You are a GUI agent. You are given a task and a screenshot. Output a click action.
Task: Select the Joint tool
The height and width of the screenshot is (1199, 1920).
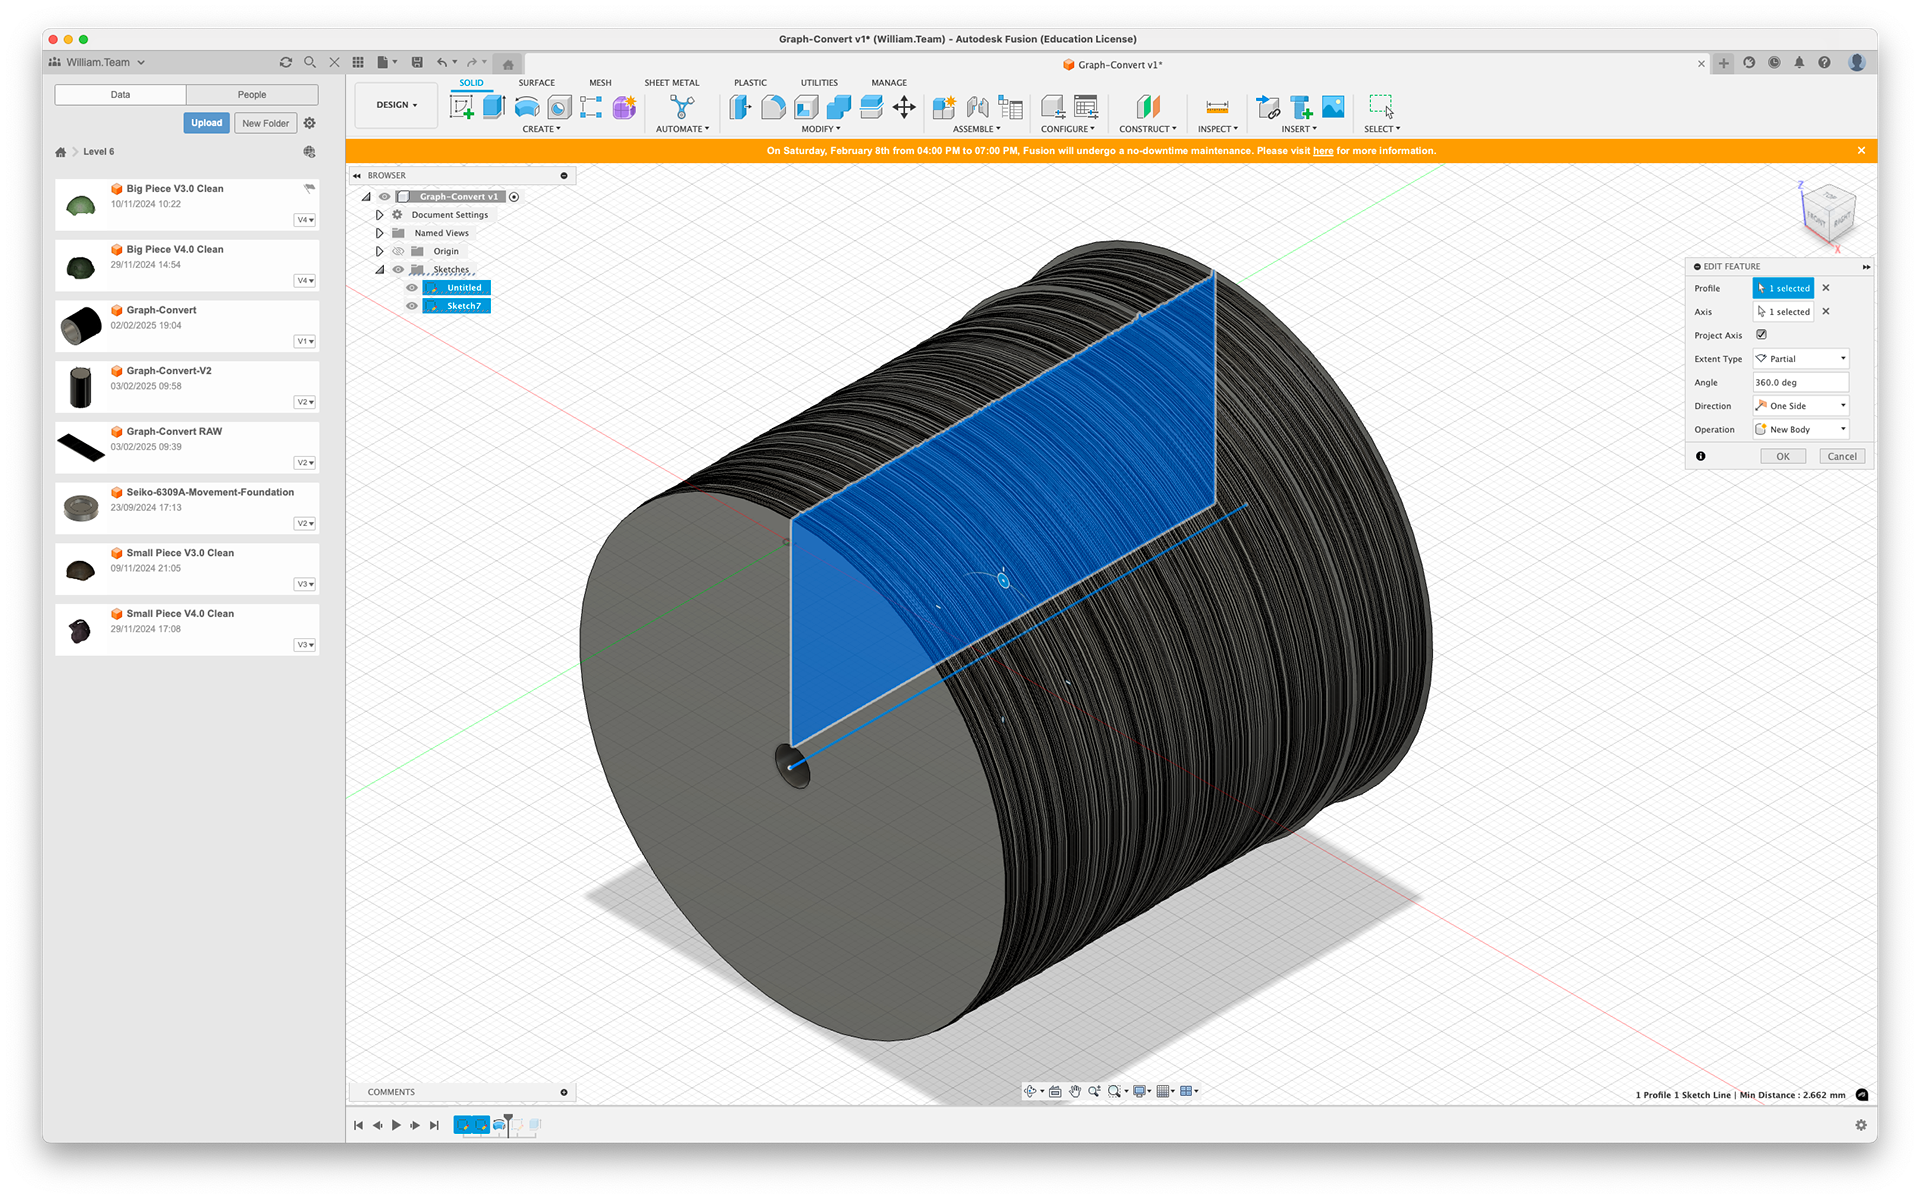point(977,107)
